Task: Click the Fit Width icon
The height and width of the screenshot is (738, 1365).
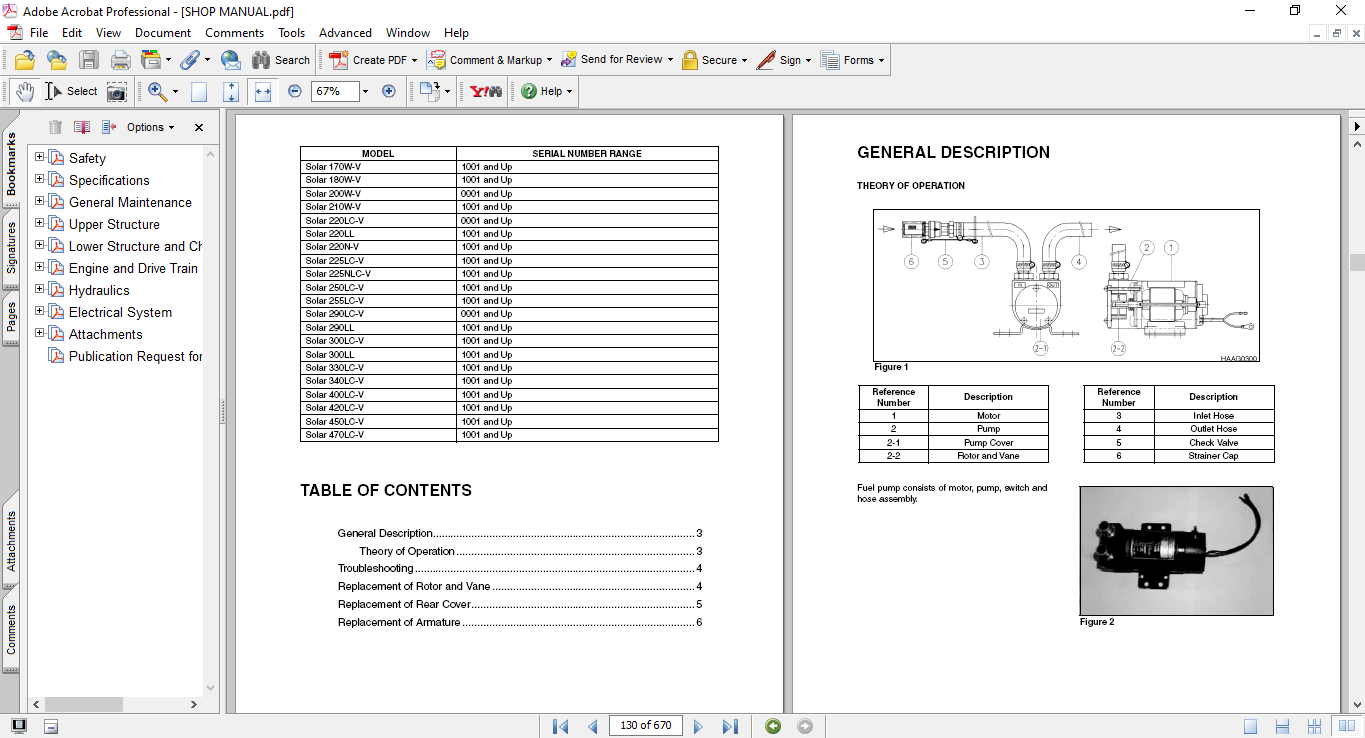Action: [263, 91]
